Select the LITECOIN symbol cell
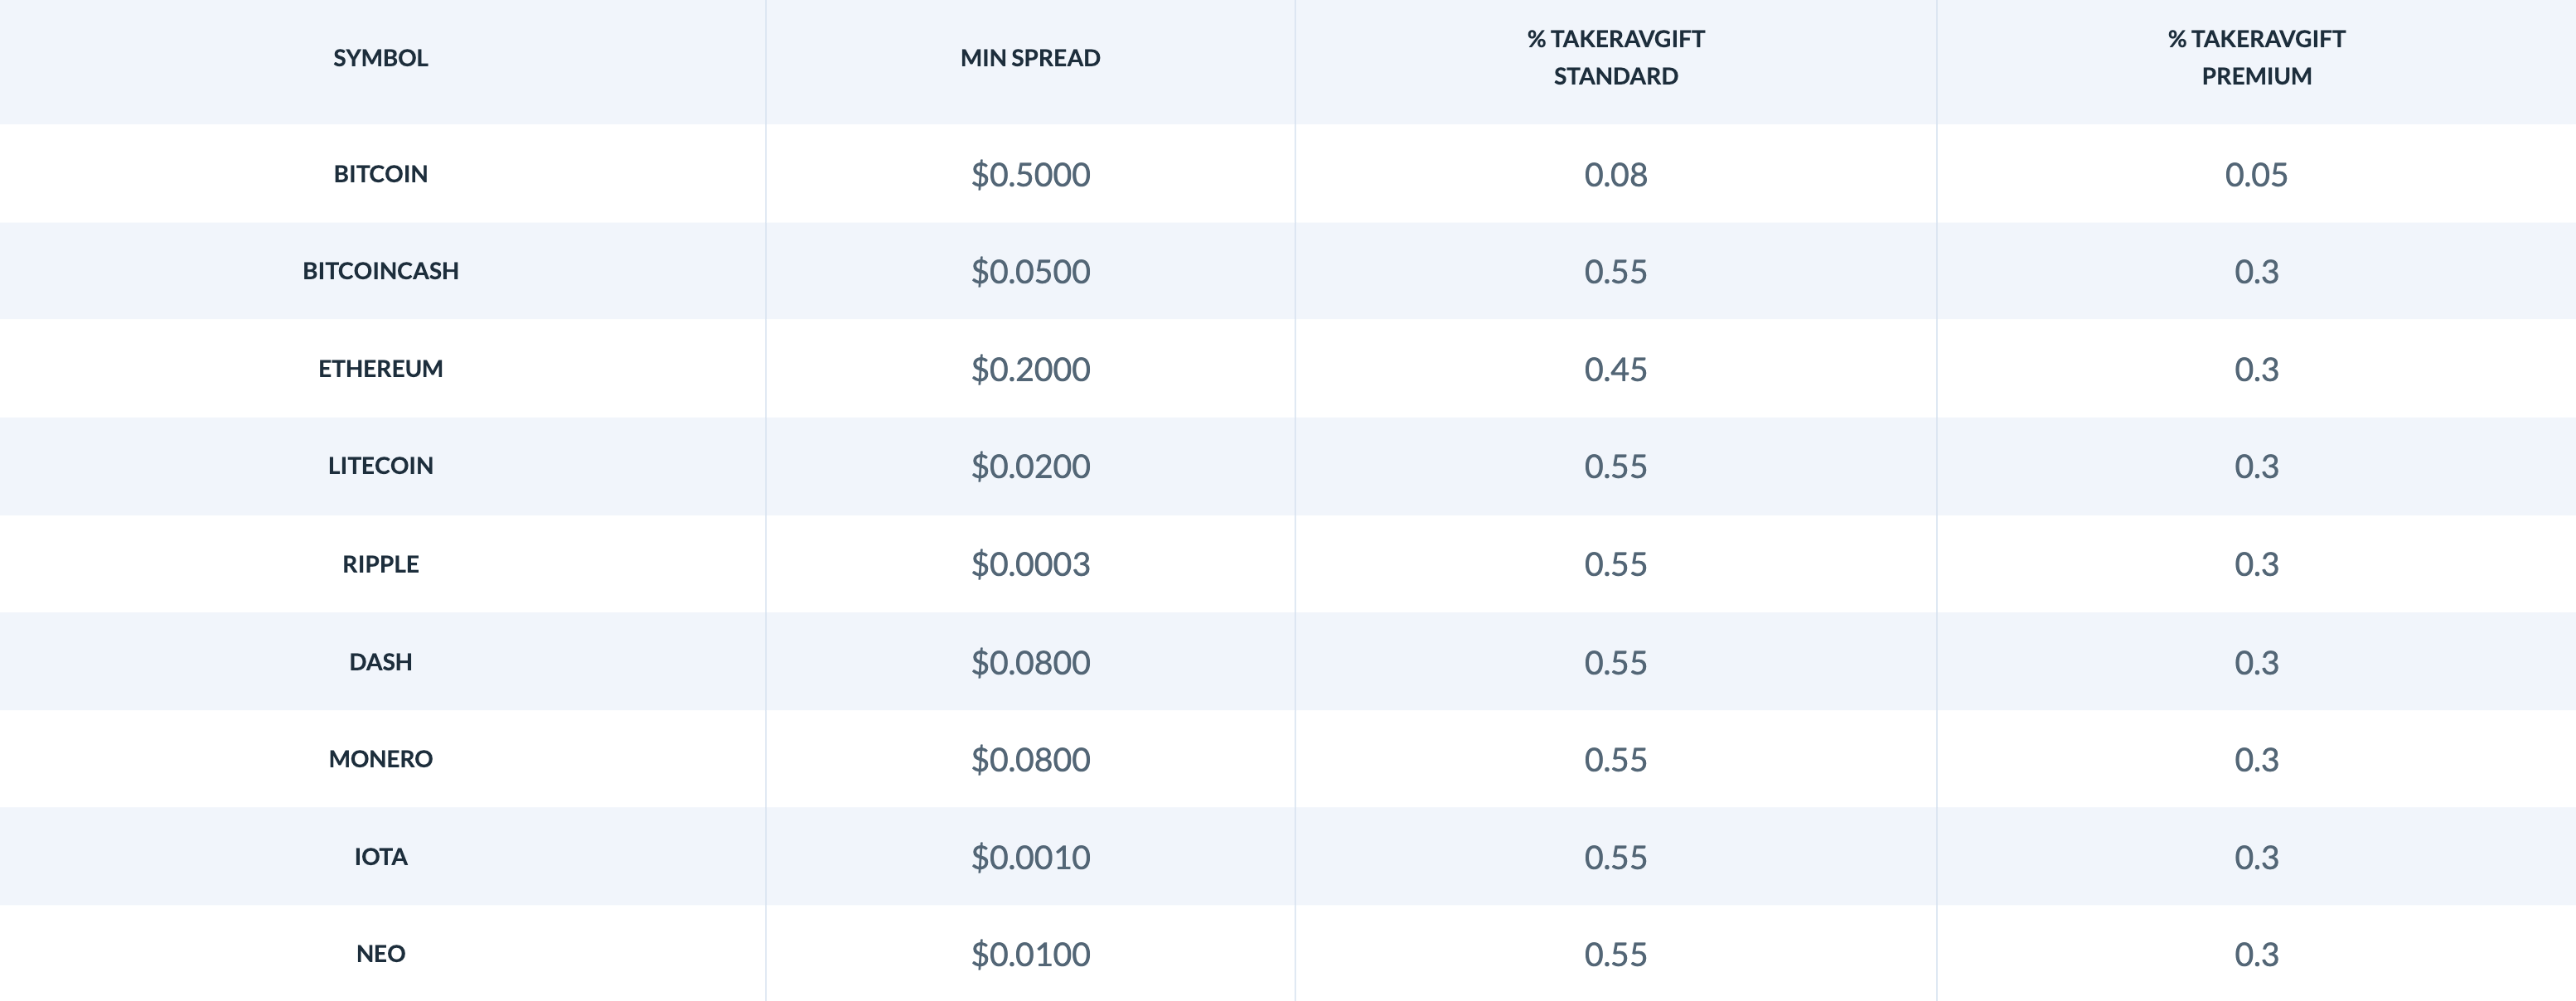Image resolution: width=2576 pixels, height=1001 pixels. coord(380,466)
